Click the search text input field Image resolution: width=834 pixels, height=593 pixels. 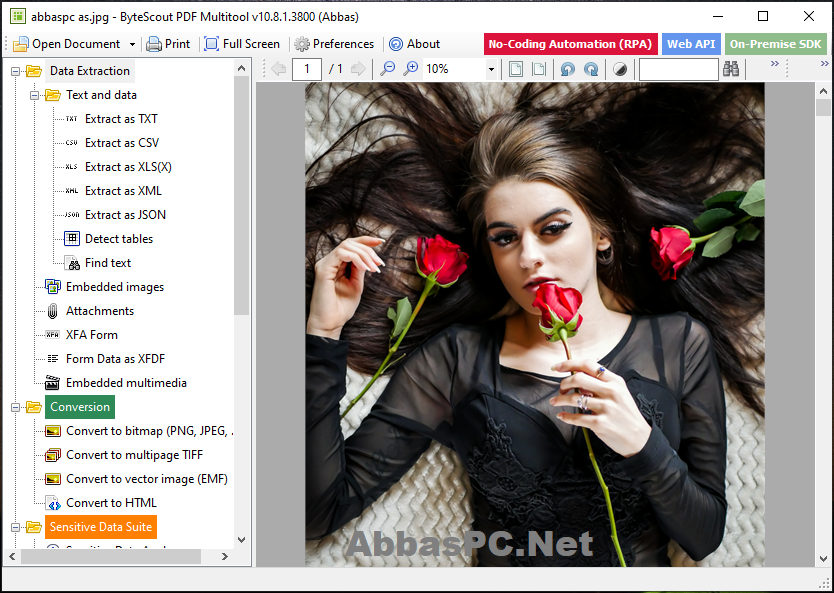coord(679,69)
